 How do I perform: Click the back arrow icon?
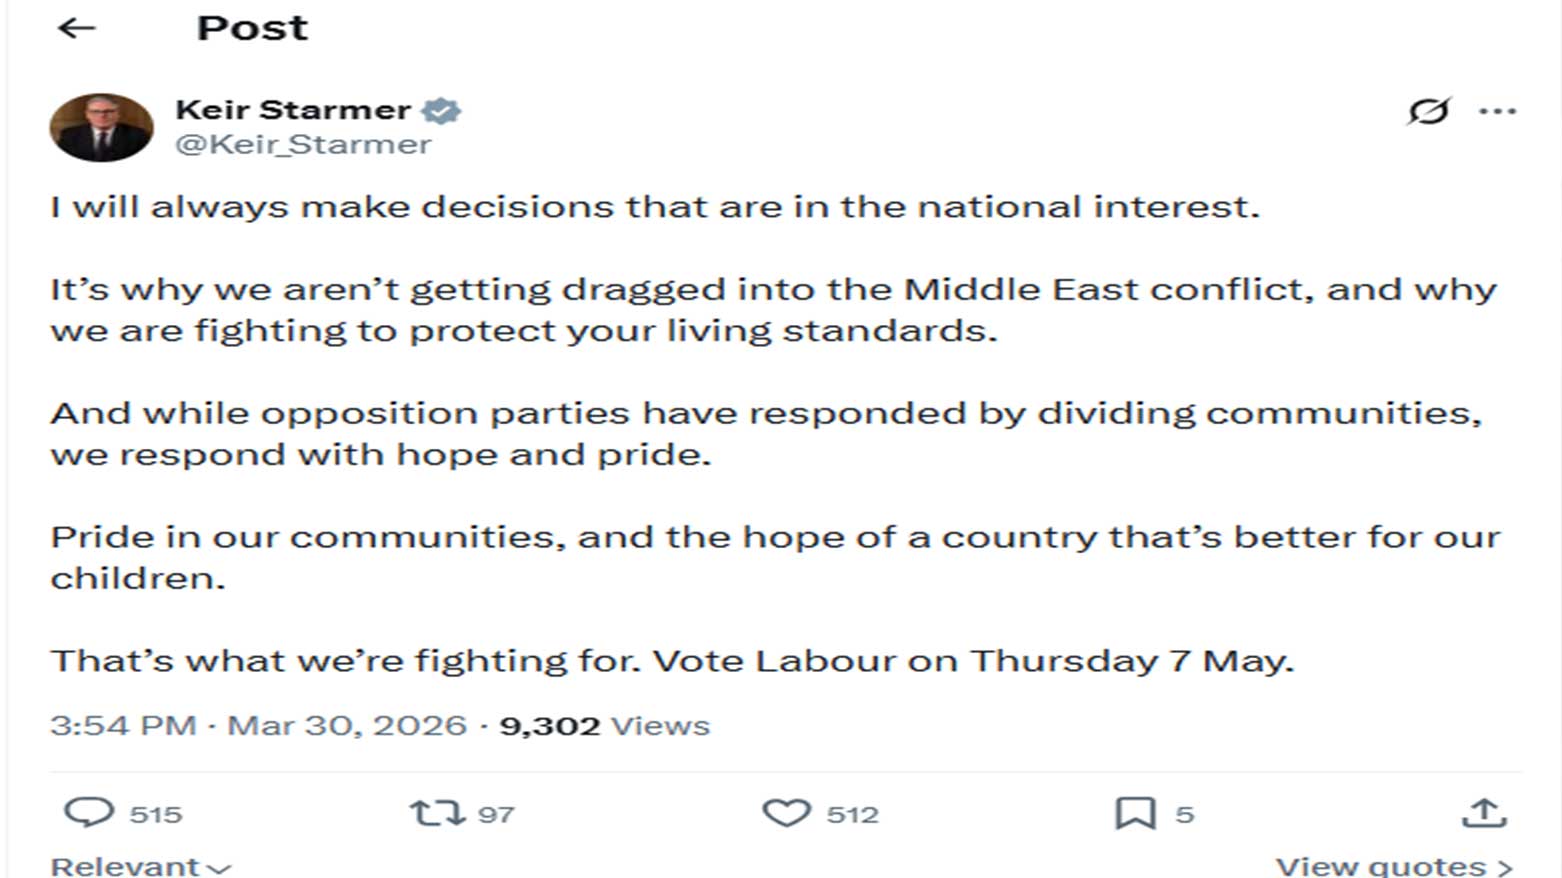(76, 28)
